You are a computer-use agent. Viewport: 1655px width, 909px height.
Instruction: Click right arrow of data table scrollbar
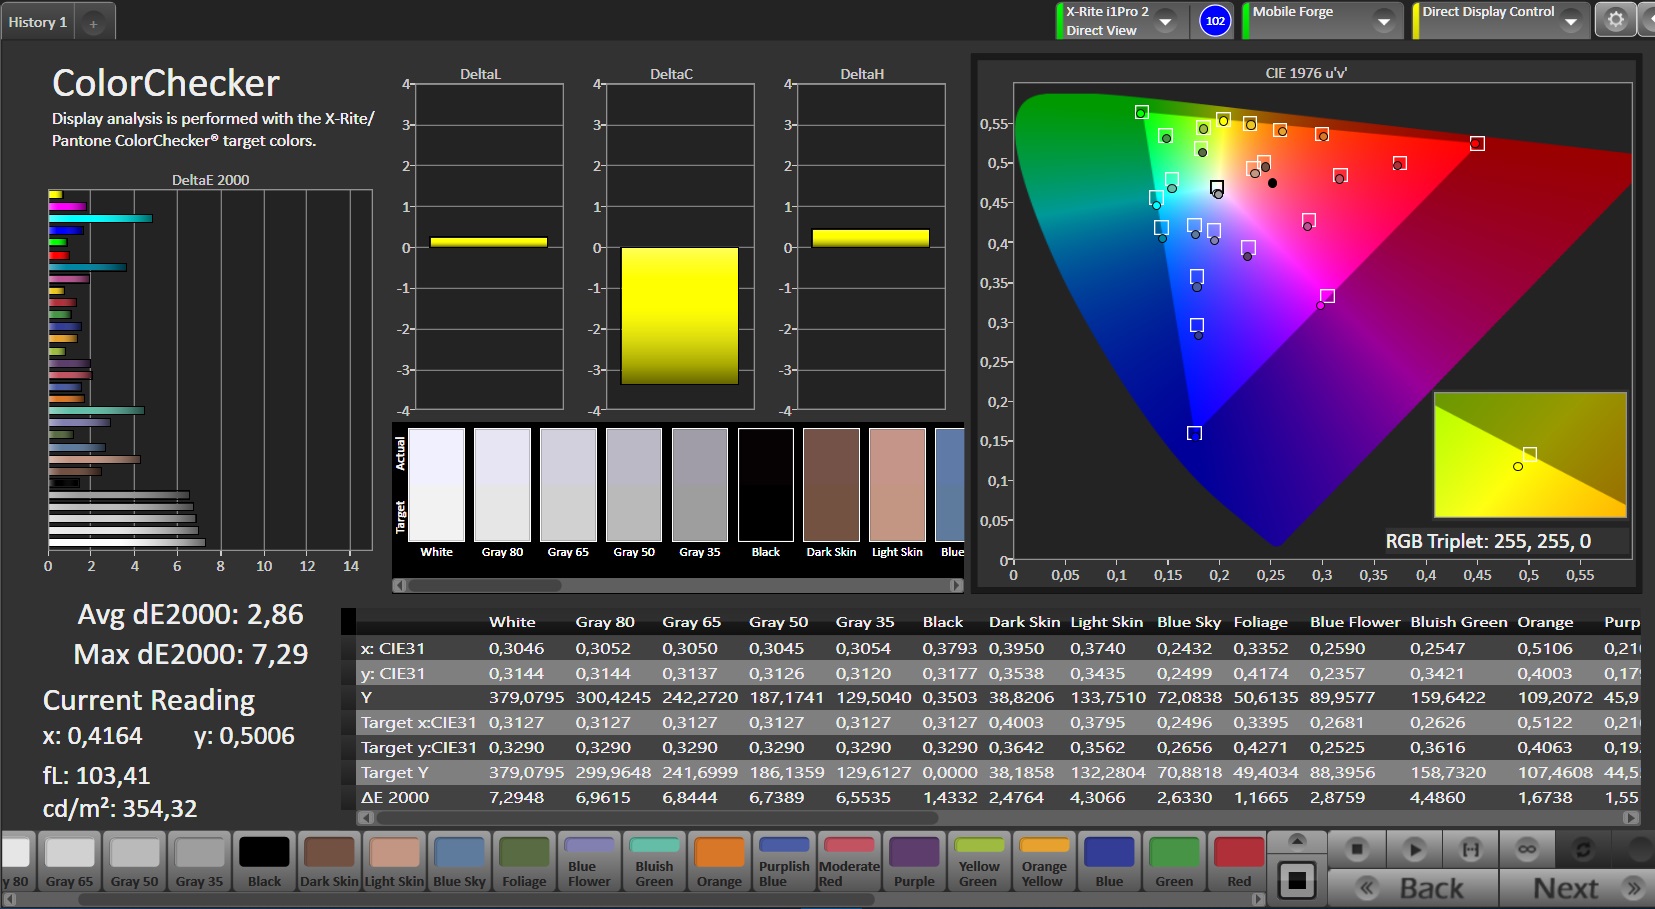tap(1631, 818)
